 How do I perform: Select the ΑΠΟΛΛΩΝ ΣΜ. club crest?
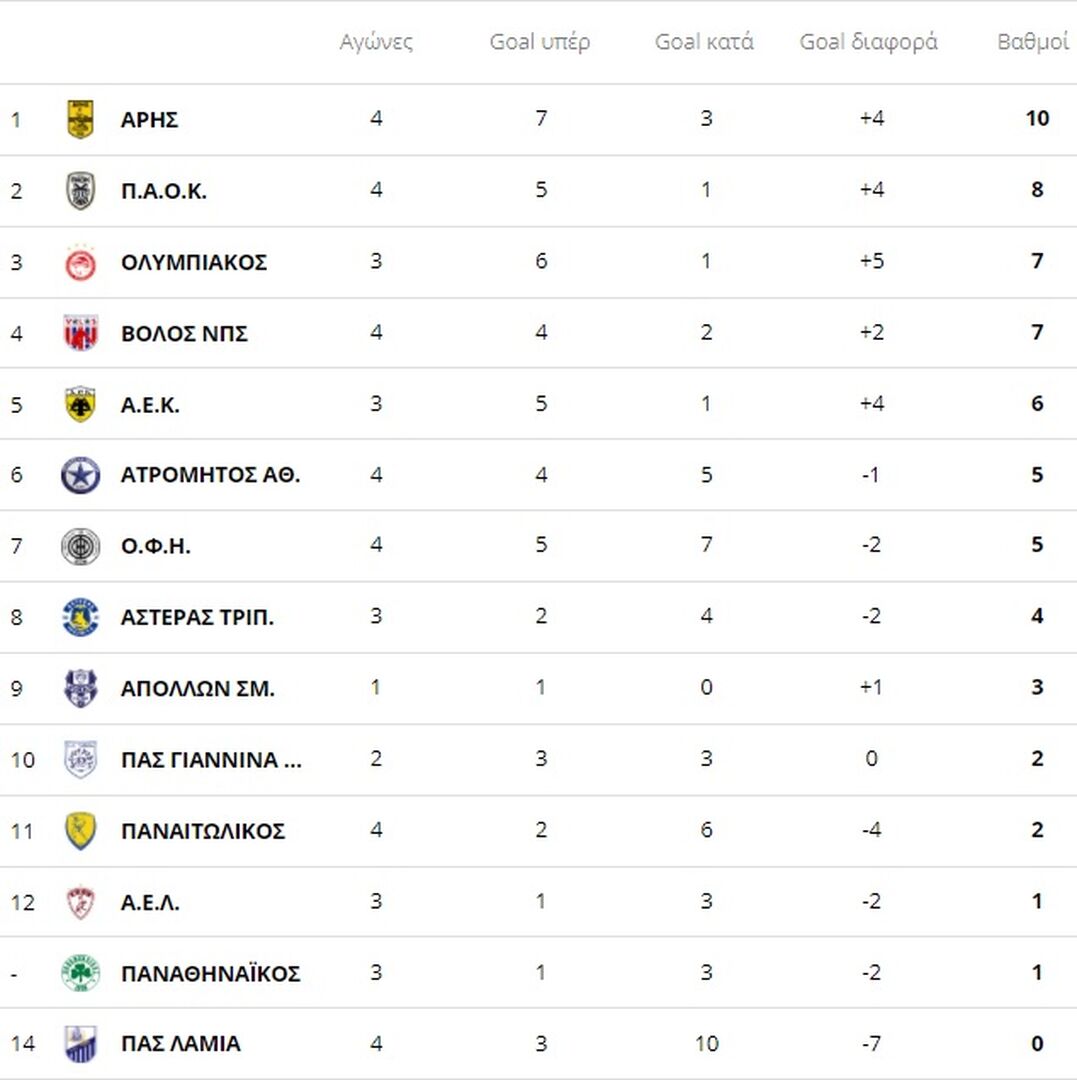click(x=81, y=689)
